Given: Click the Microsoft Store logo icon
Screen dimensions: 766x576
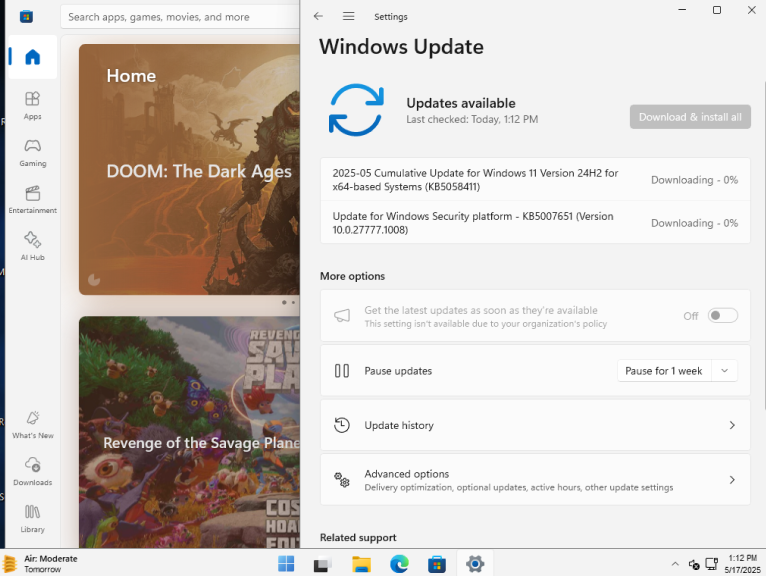Looking at the screenshot, I should pyautogui.click(x=26, y=17).
